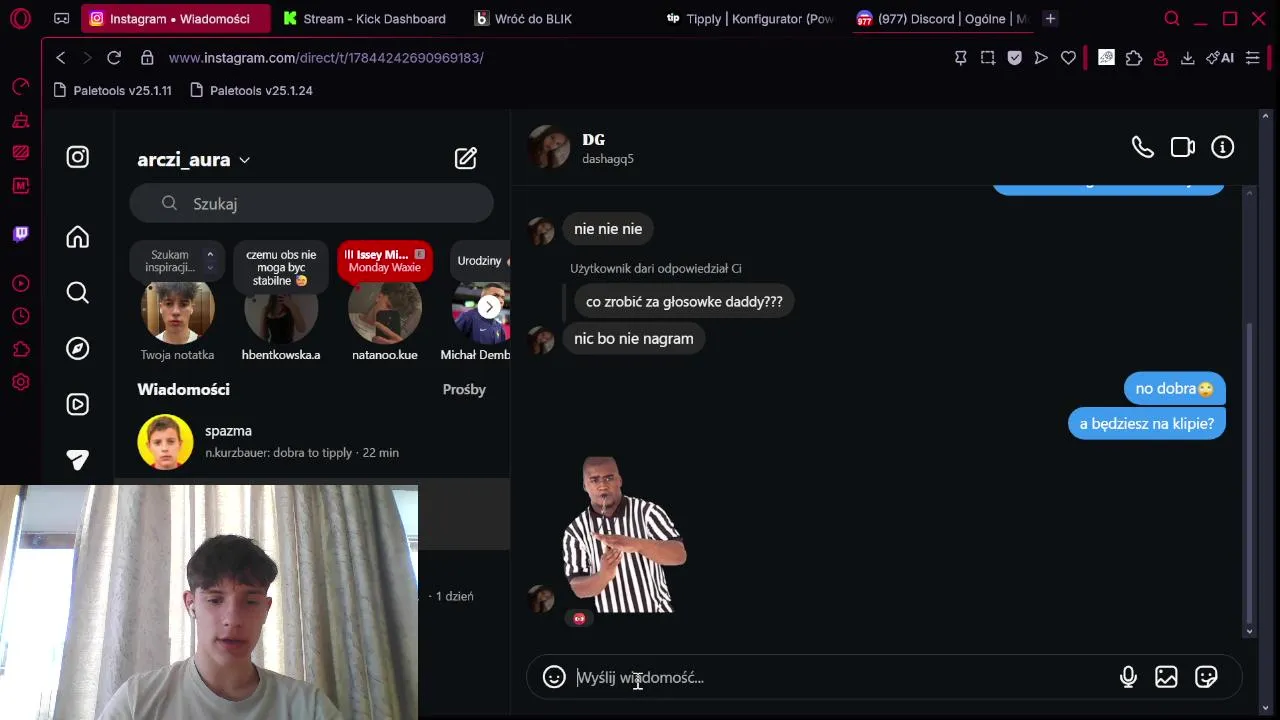Open Opera snapshot tool icon
1280x720 pixels.
tap(988, 58)
